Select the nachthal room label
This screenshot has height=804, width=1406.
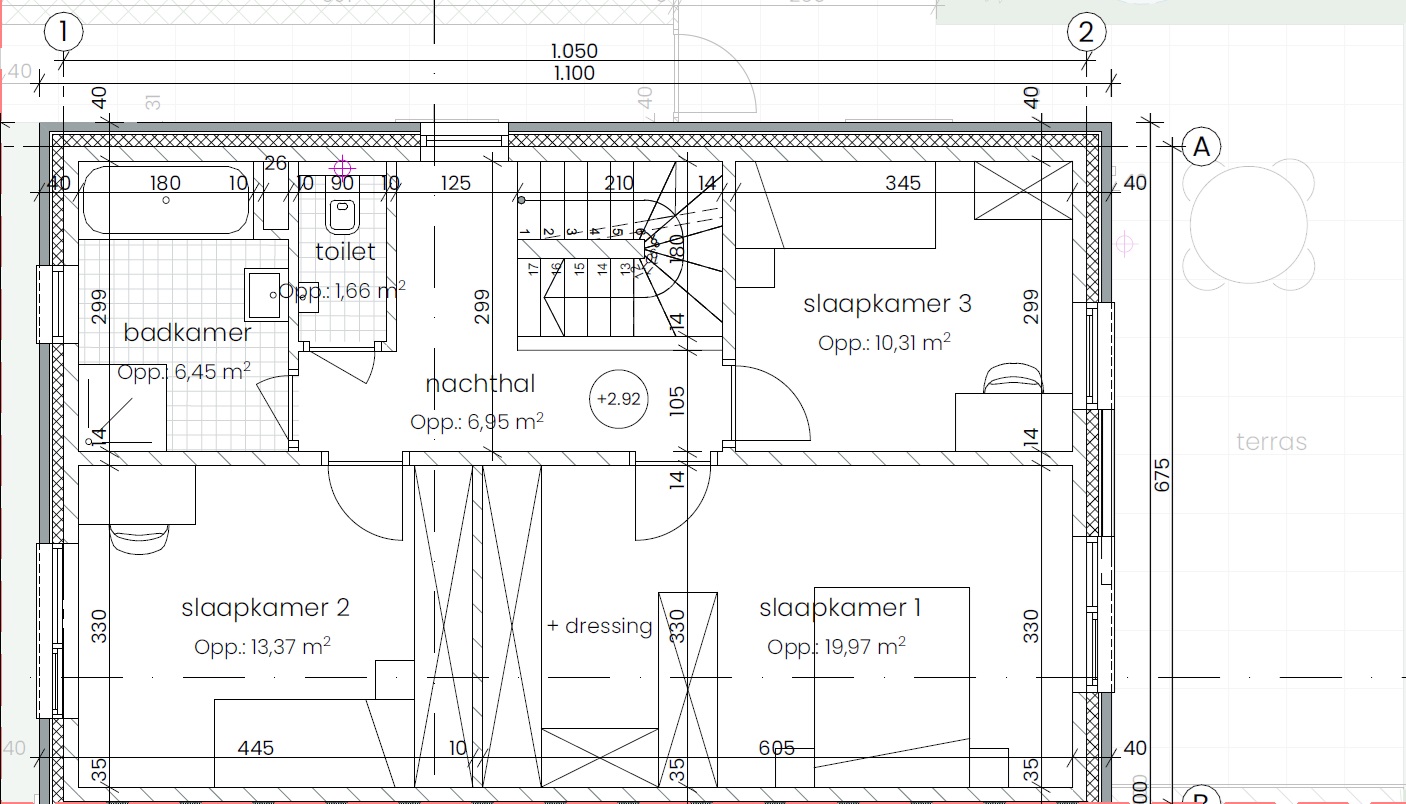point(480,383)
